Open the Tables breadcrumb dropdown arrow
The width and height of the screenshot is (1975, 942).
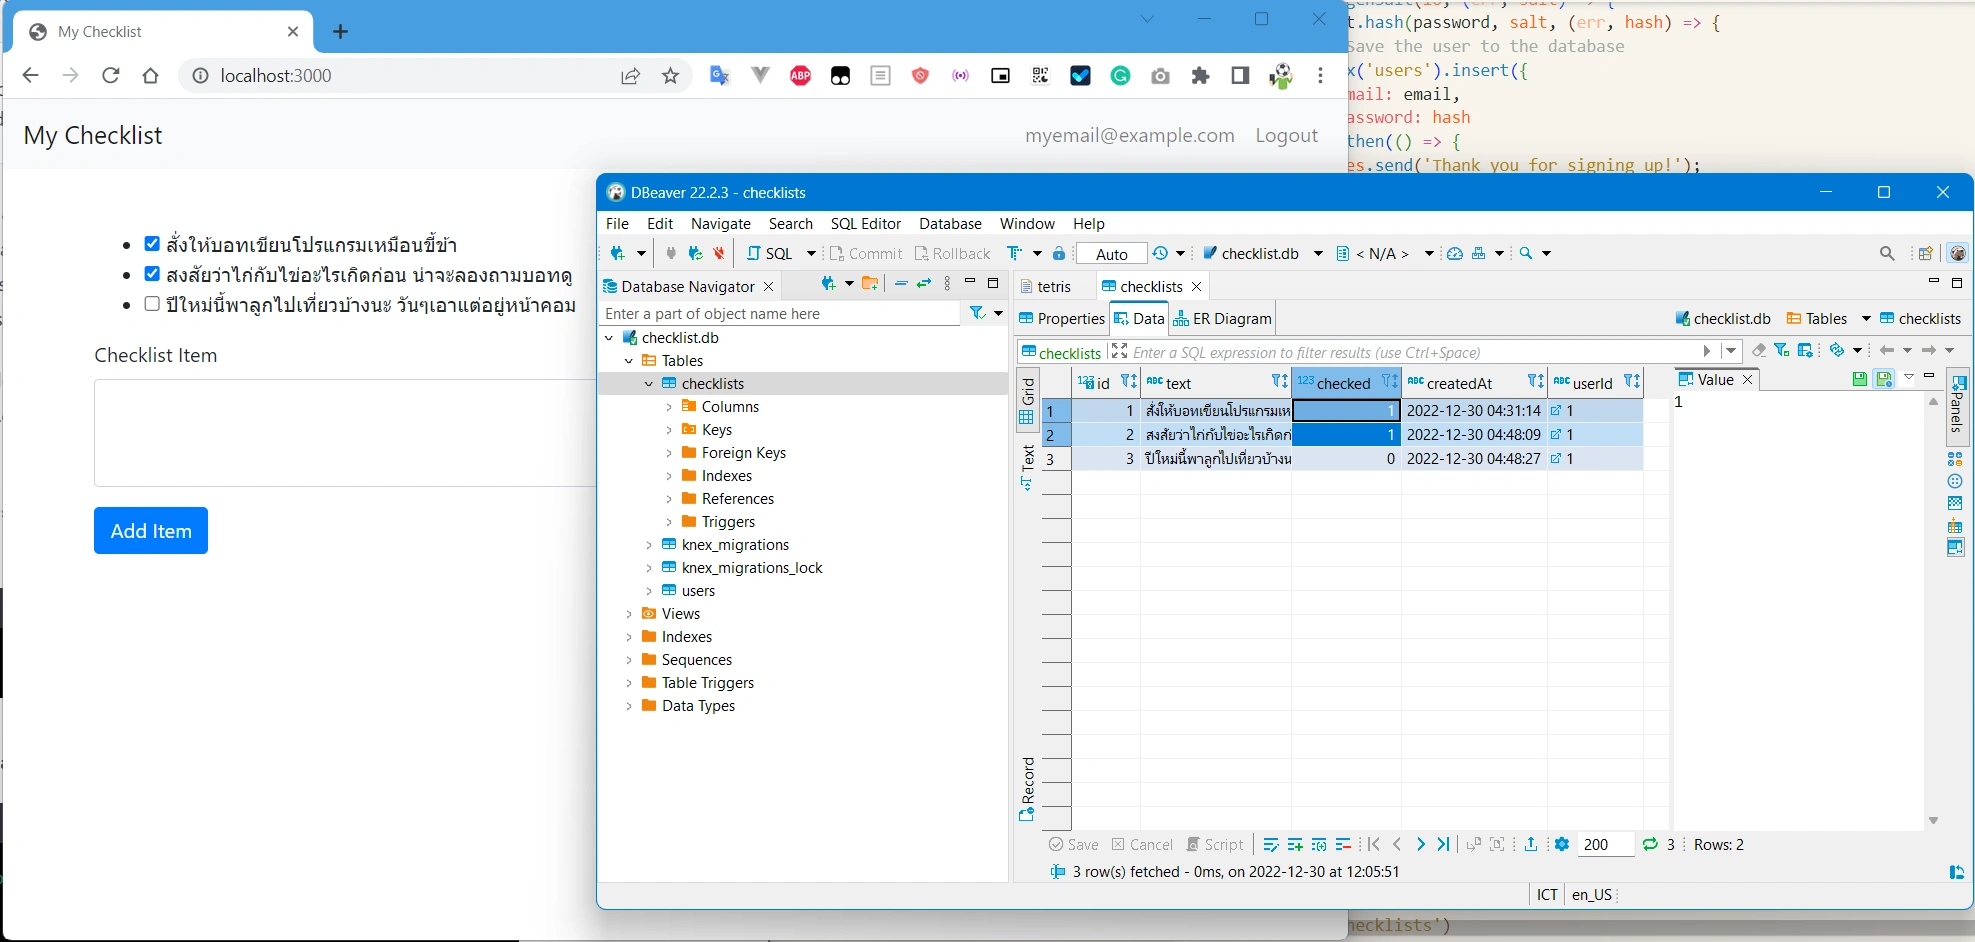click(x=1866, y=319)
